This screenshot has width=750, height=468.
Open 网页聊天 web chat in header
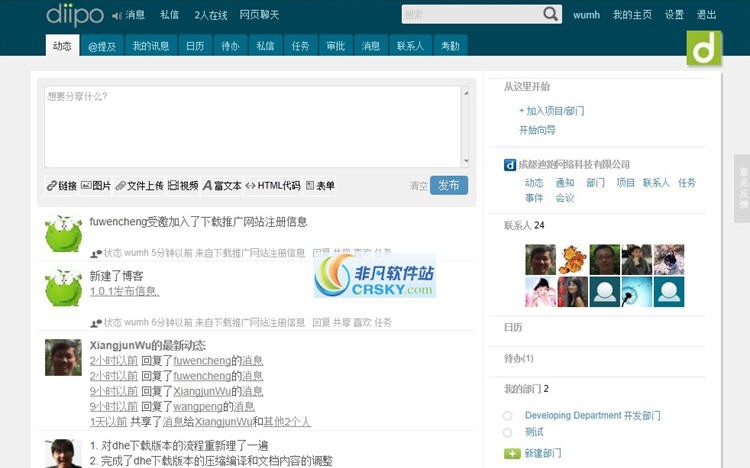pyautogui.click(x=259, y=15)
